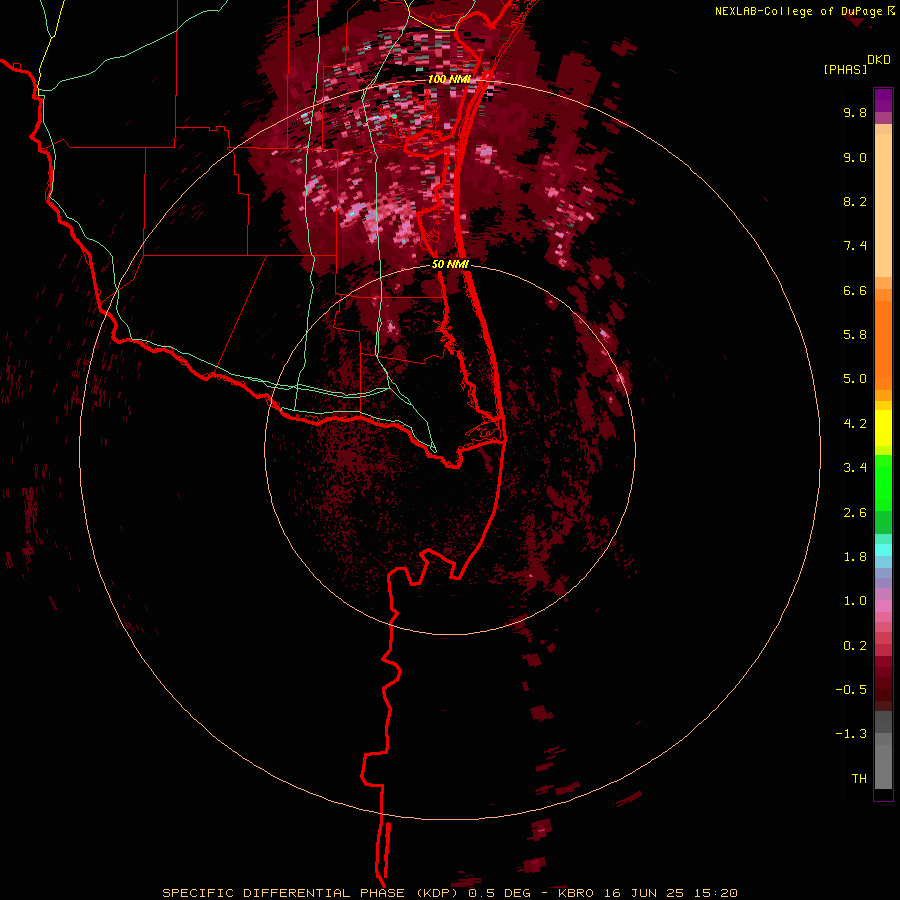This screenshot has height=900, width=900.
Task: Click the pale peach segment of color bar
Action: [883, 205]
